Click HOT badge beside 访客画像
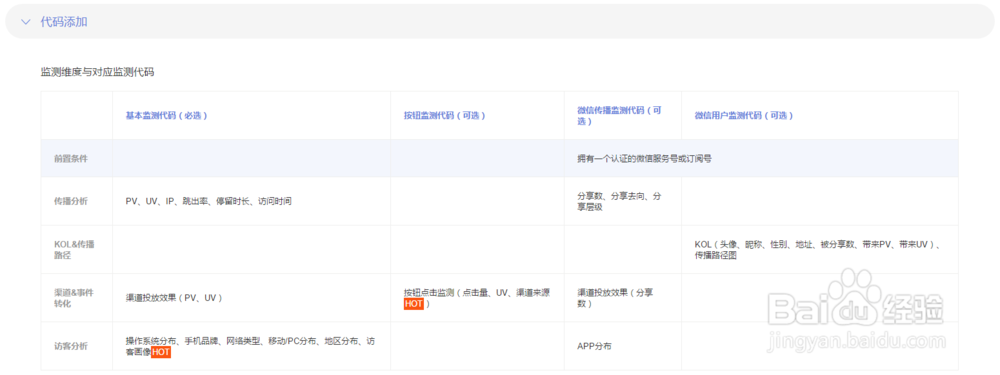1000x375 pixels. pyautogui.click(x=161, y=352)
